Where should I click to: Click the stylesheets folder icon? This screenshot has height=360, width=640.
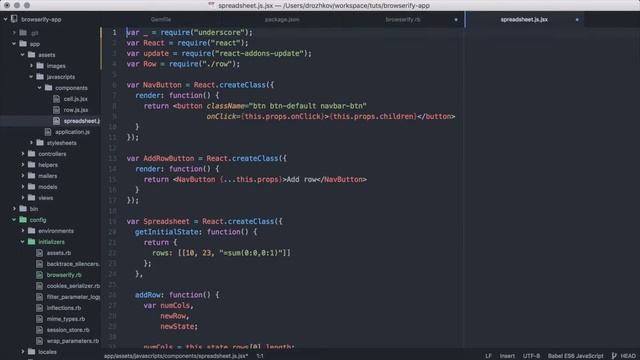tap(40, 143)
